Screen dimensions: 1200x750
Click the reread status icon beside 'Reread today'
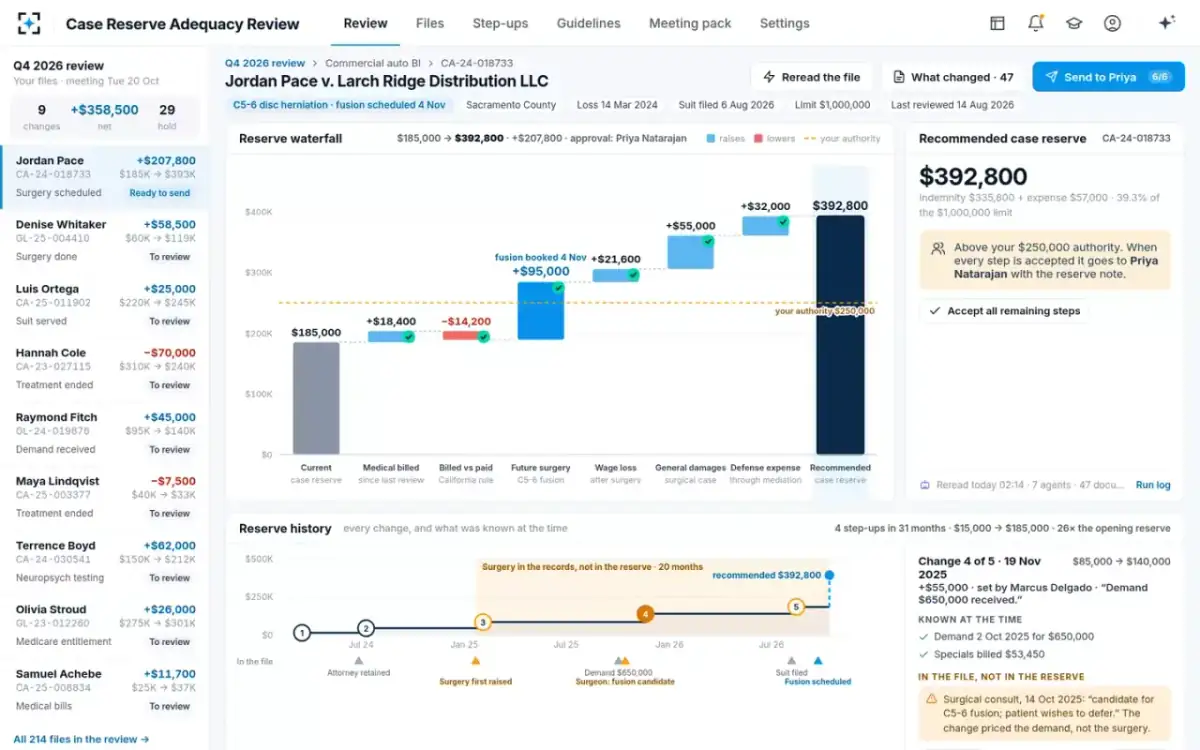[925, 485]
